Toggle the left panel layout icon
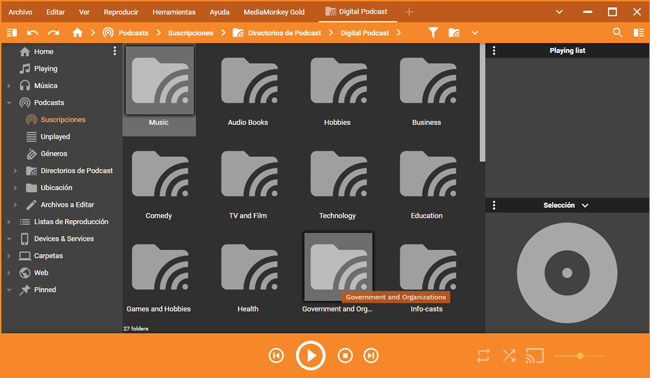This screenshot has height=378, width=650. click(12, 32)
